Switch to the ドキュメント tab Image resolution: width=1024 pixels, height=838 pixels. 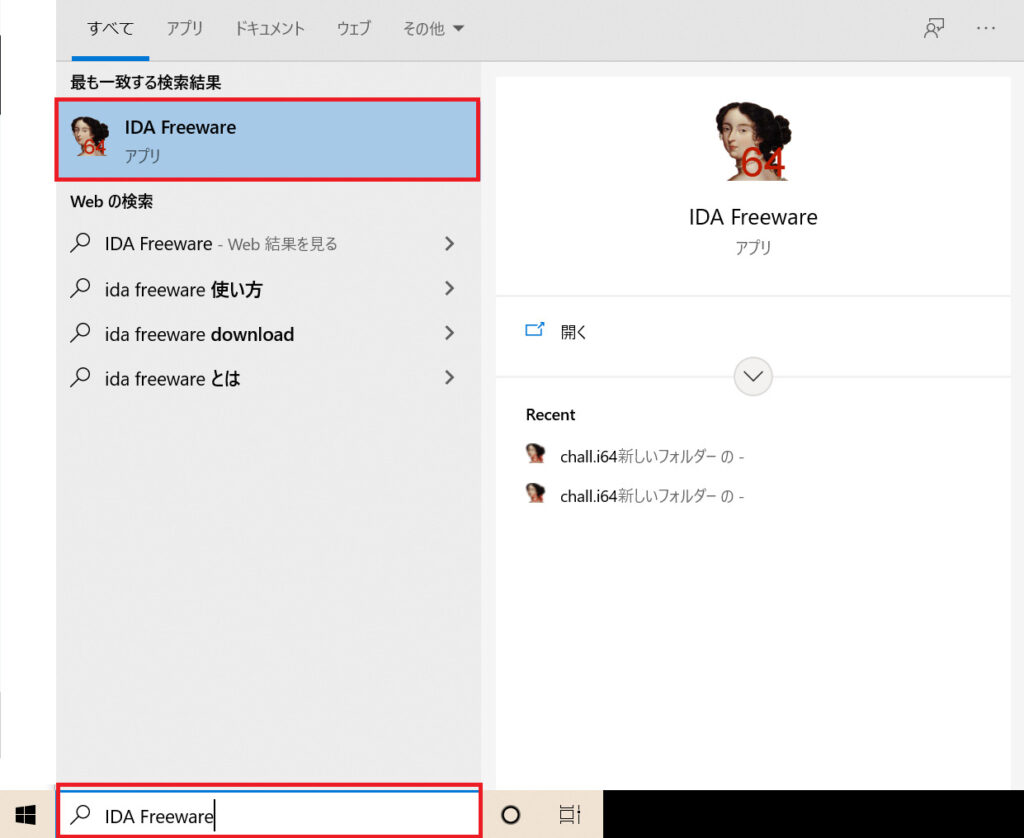(x=269, y=28)
